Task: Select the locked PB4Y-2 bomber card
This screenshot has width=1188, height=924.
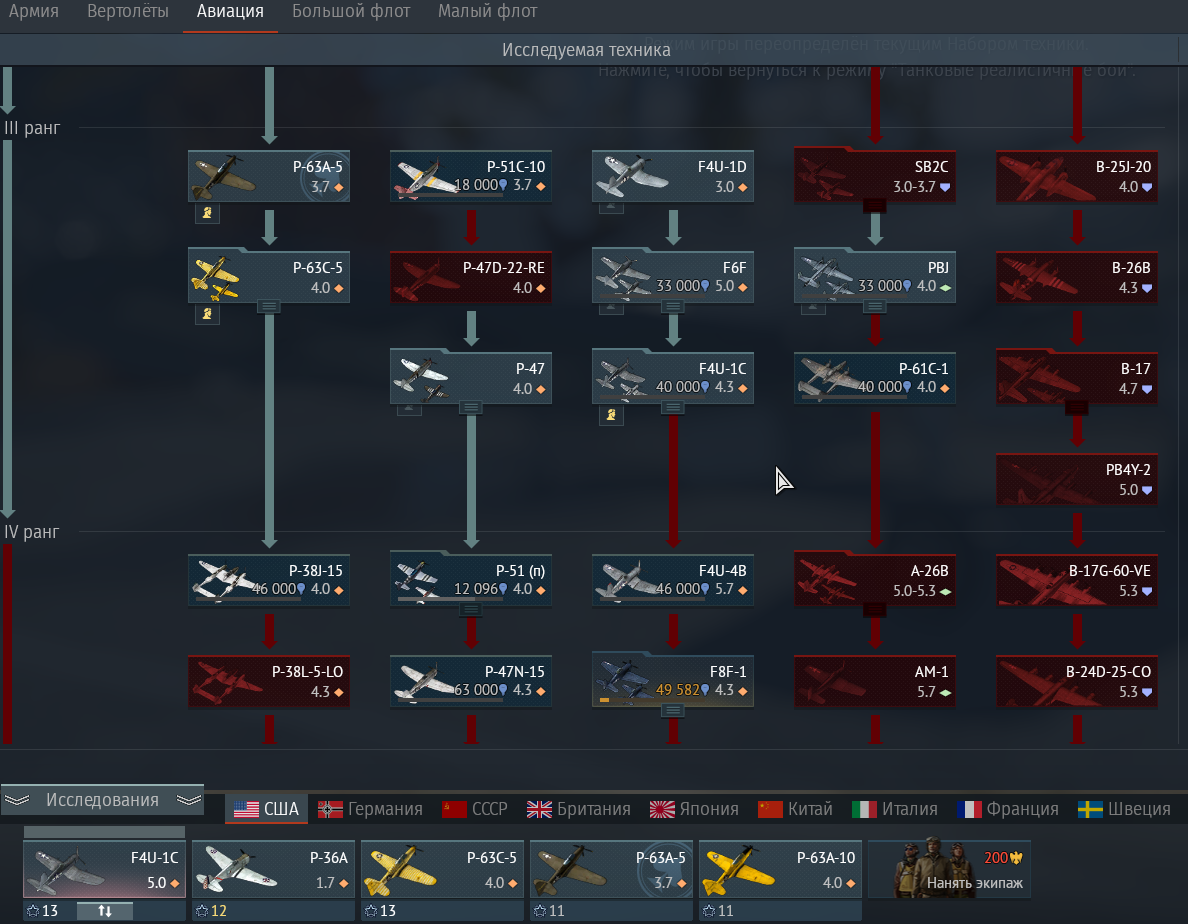Action: click(1077, 479)
